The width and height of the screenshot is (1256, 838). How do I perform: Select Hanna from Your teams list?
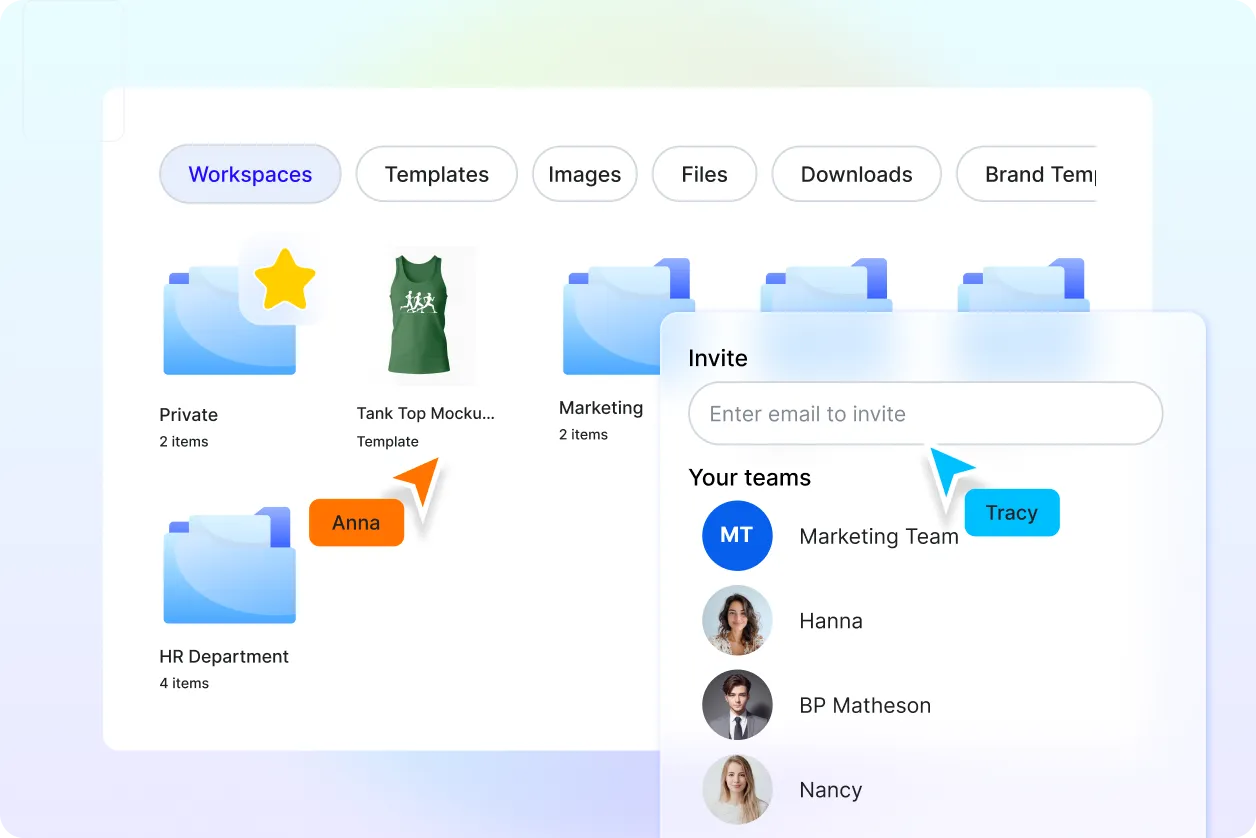click(831, 620)
